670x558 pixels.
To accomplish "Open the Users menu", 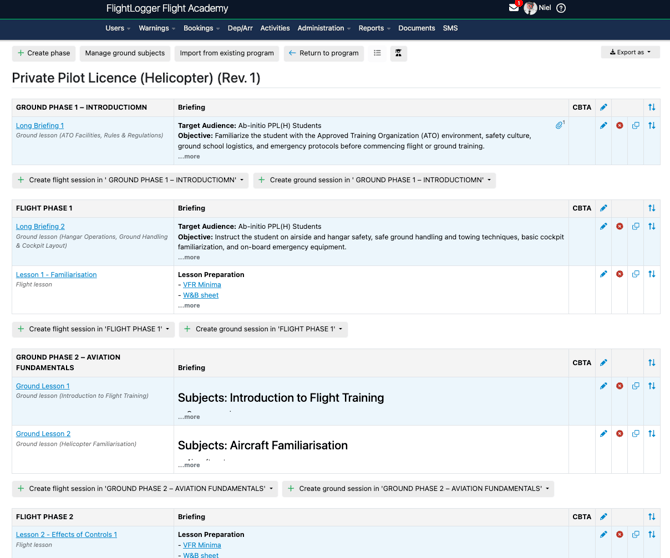I will click(118, 28).
